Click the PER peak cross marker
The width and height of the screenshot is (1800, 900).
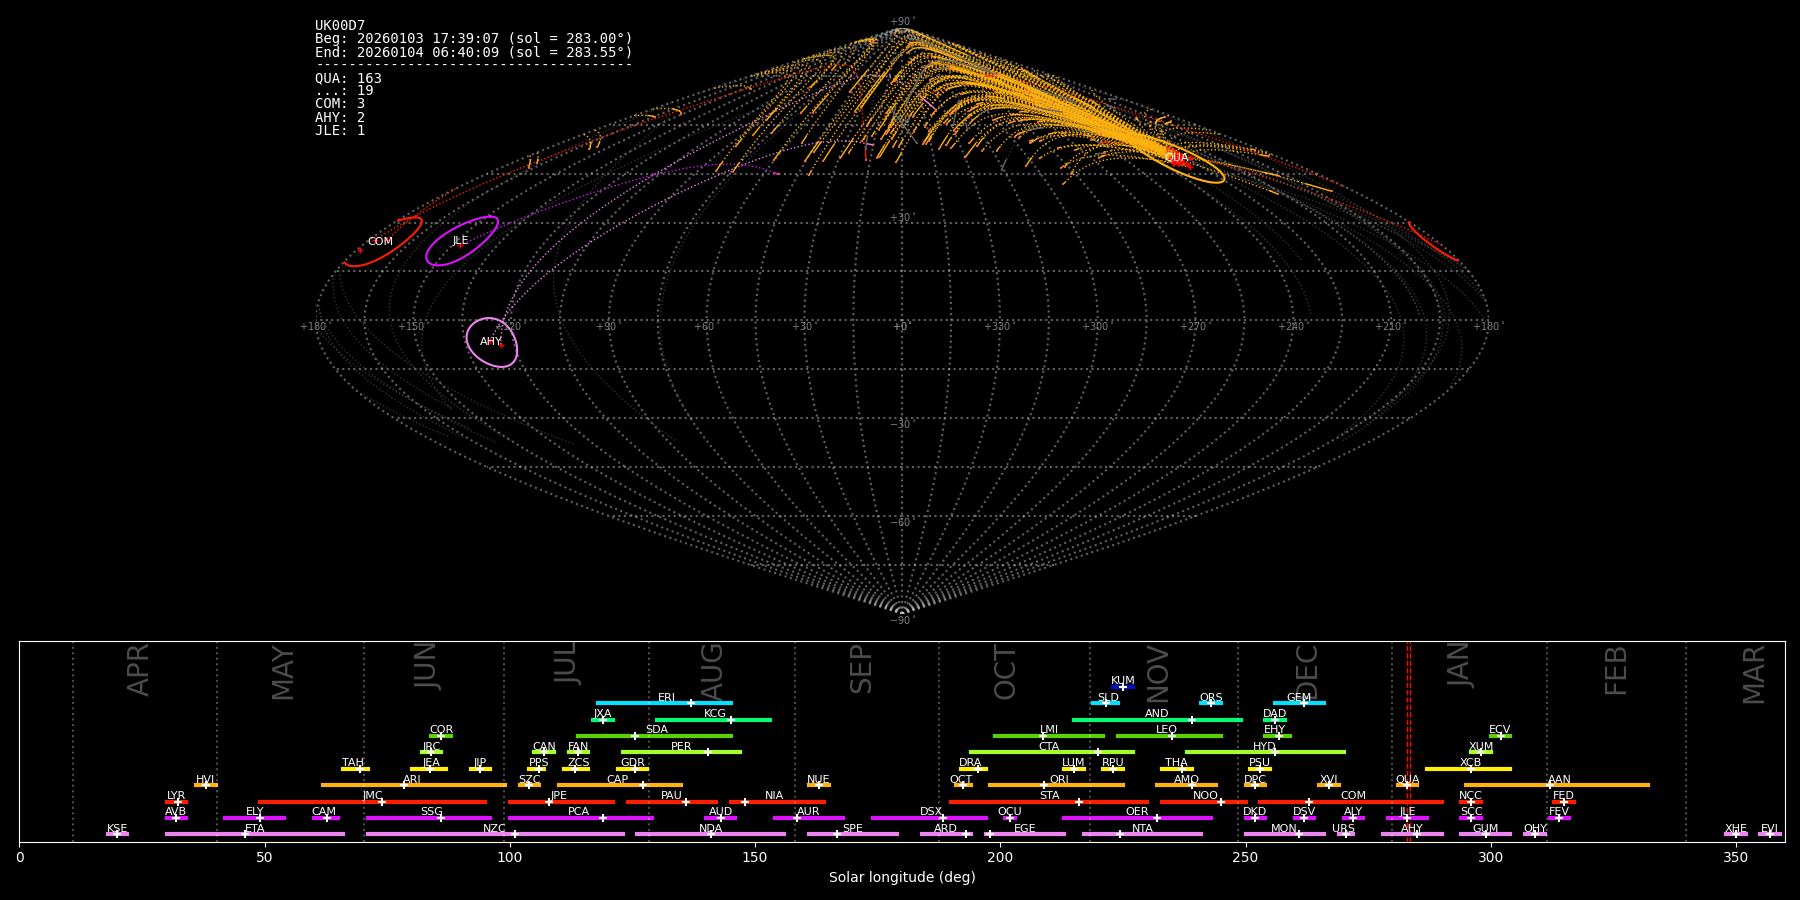click(x=708, y=752)
